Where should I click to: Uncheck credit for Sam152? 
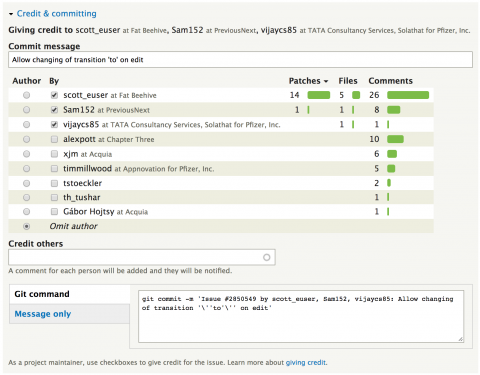click(x=54, y=110)
